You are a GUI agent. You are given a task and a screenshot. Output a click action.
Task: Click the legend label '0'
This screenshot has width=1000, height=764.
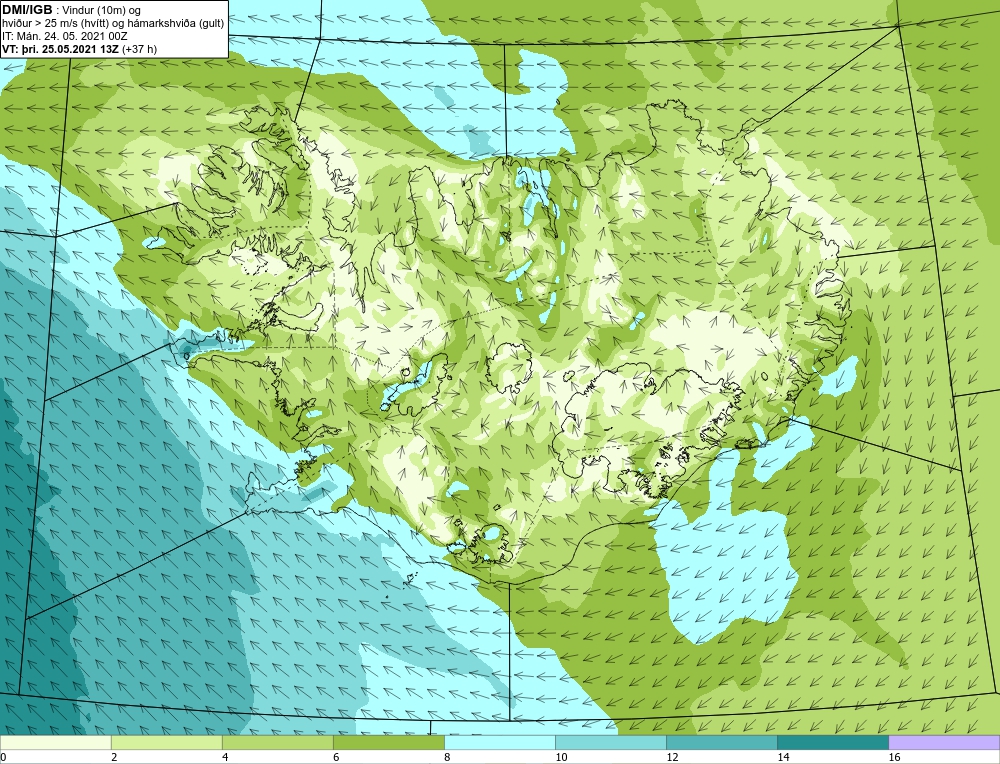3,757
